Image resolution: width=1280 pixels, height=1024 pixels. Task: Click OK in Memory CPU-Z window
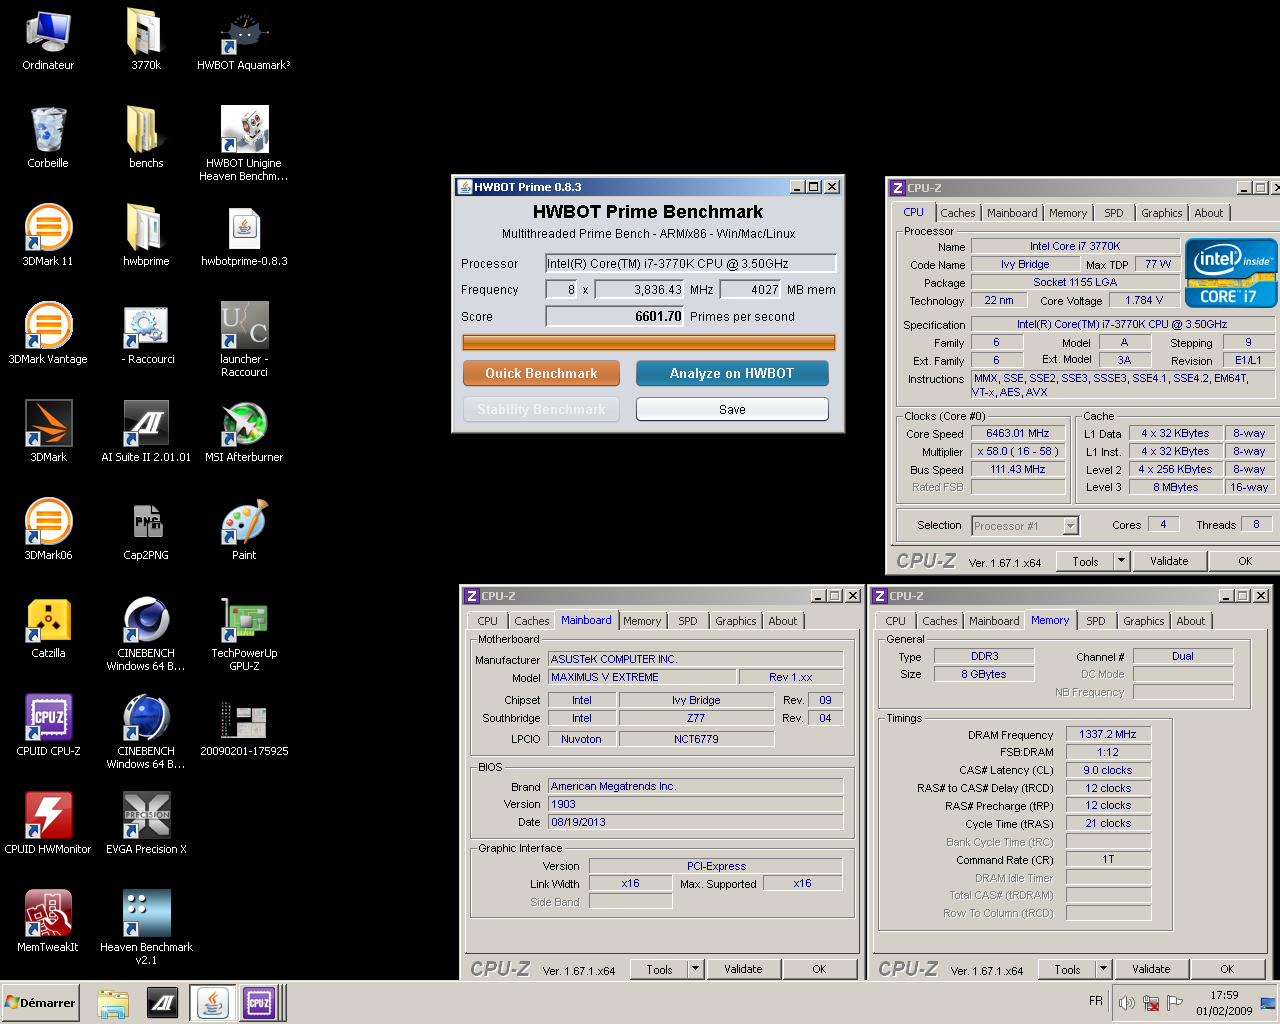coord(1227,969)
